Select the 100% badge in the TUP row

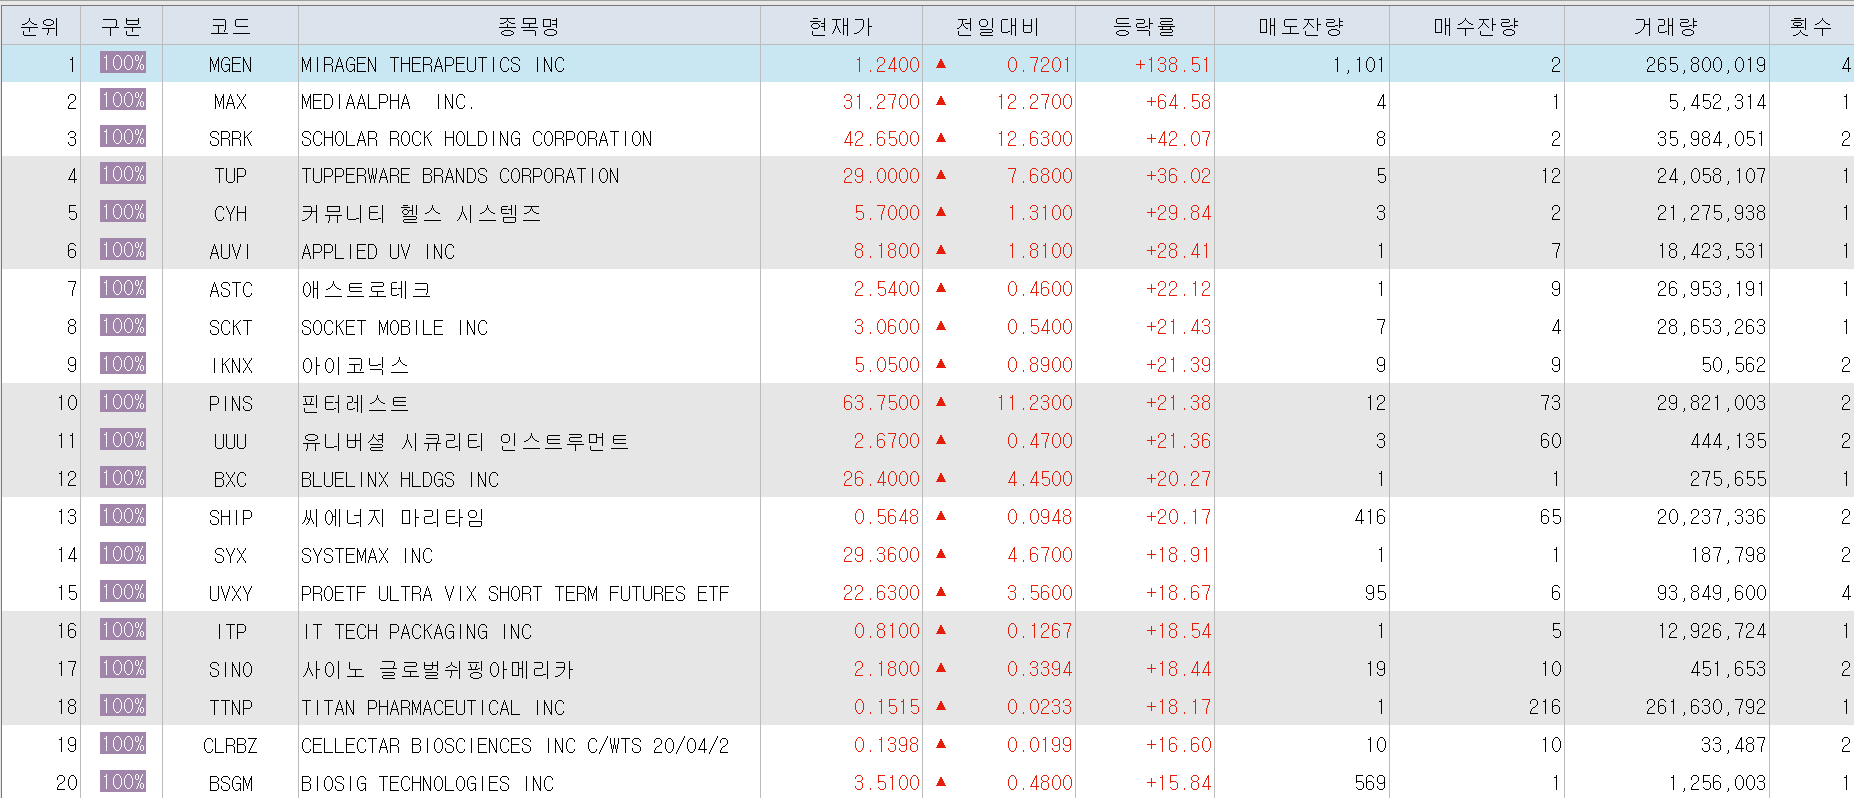point(123,174)
